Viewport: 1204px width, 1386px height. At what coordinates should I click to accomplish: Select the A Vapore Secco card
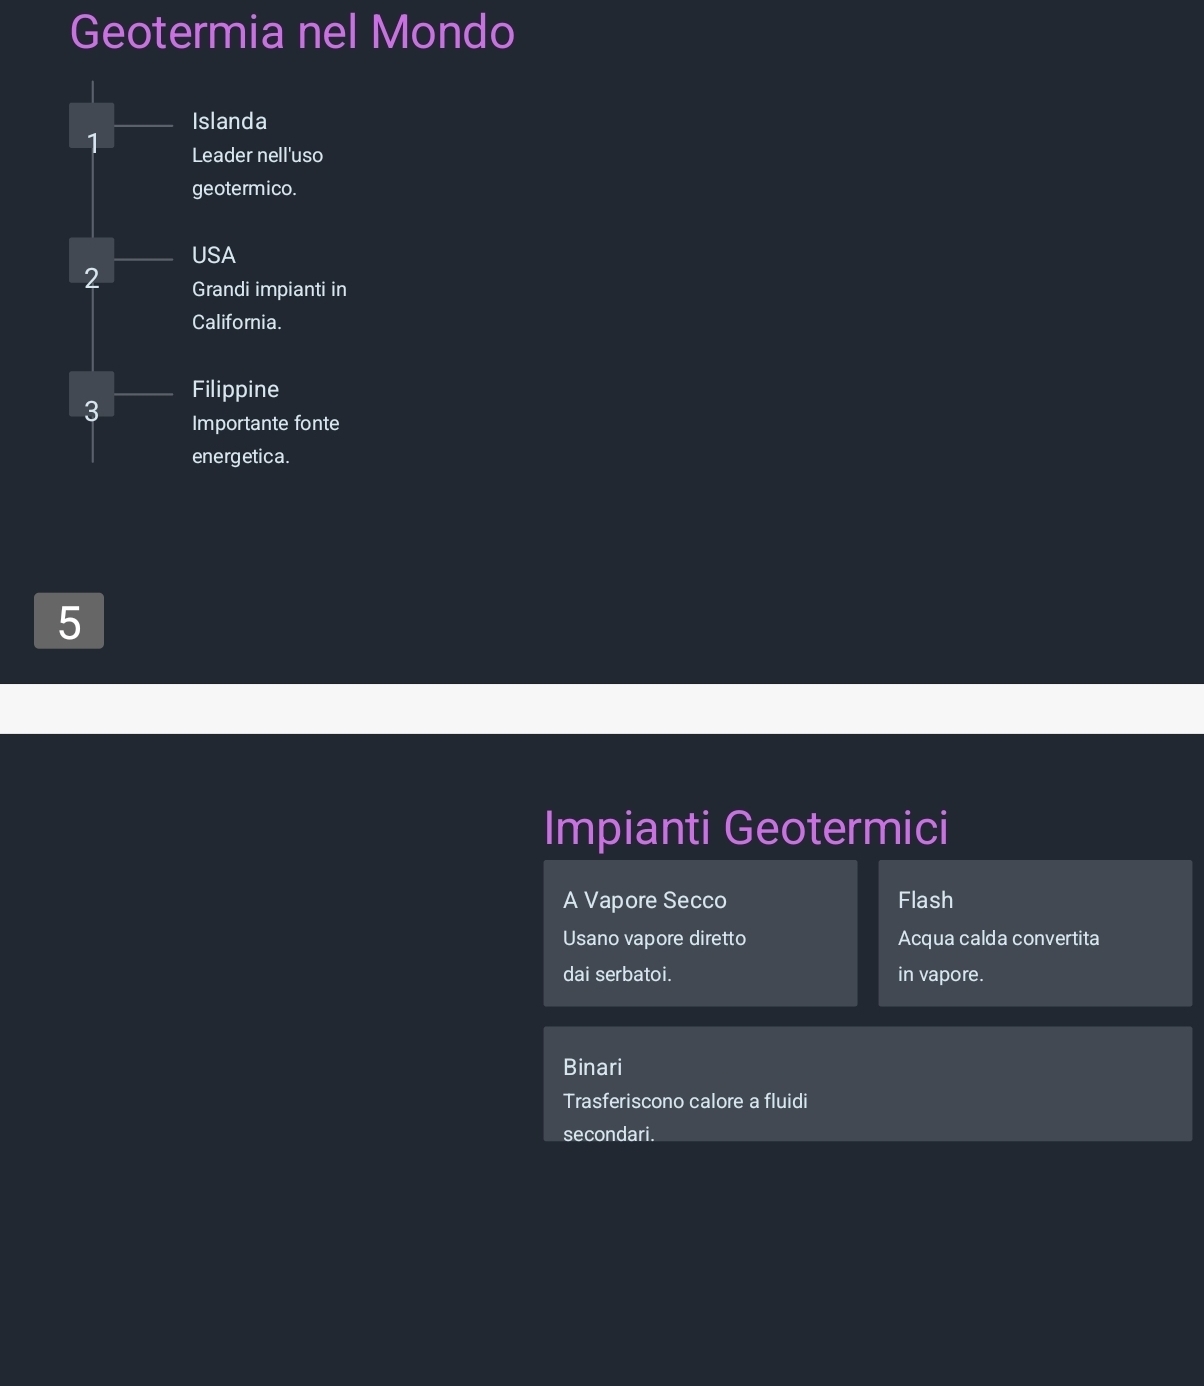click(700, 933)
